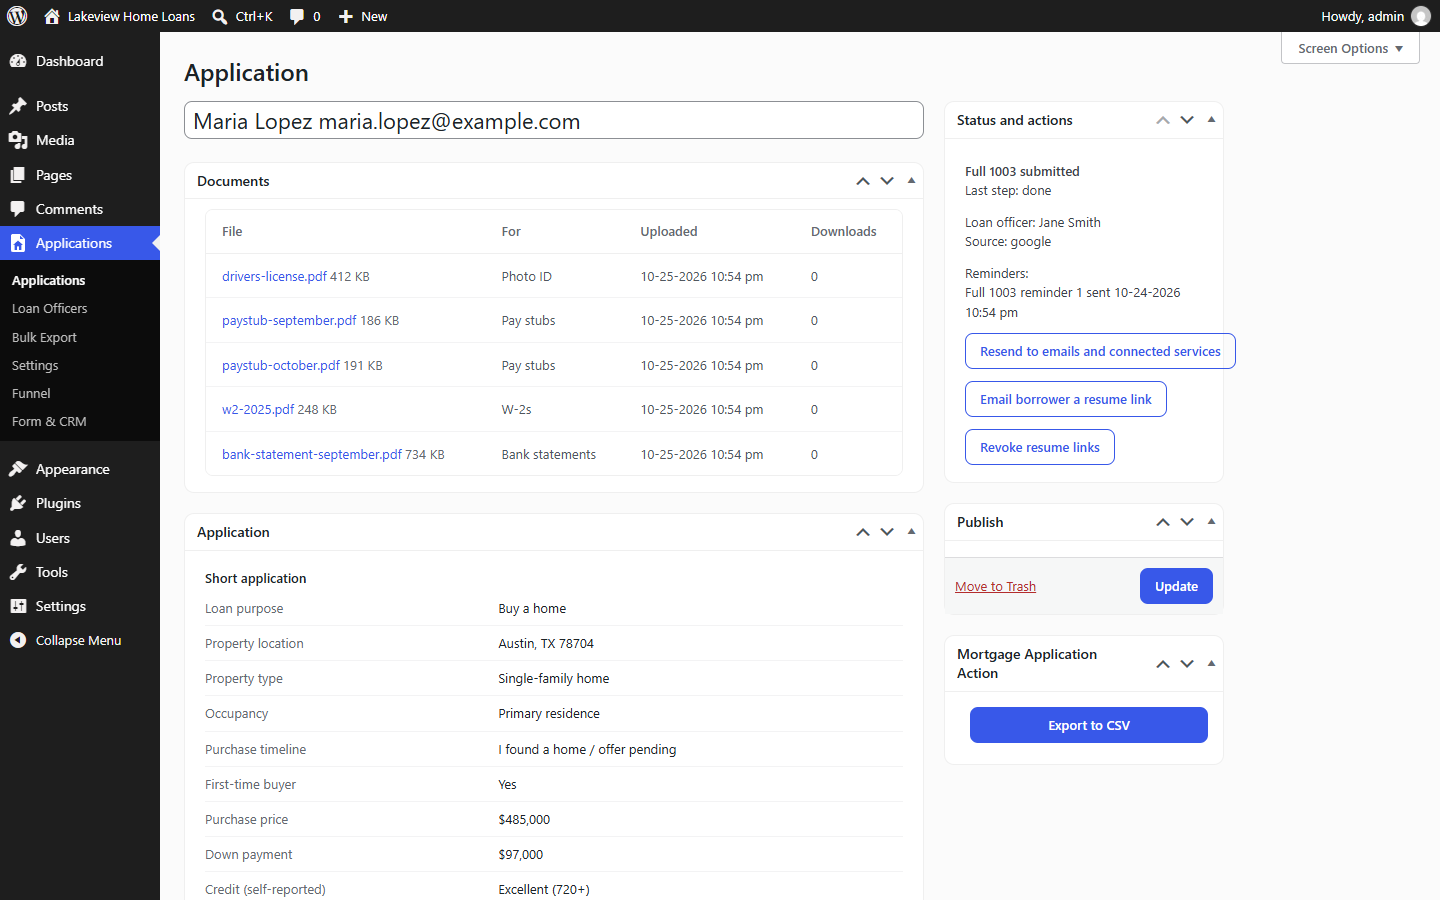
Task: Click Email borrower a resume link
Action: tap(1066, 399)
